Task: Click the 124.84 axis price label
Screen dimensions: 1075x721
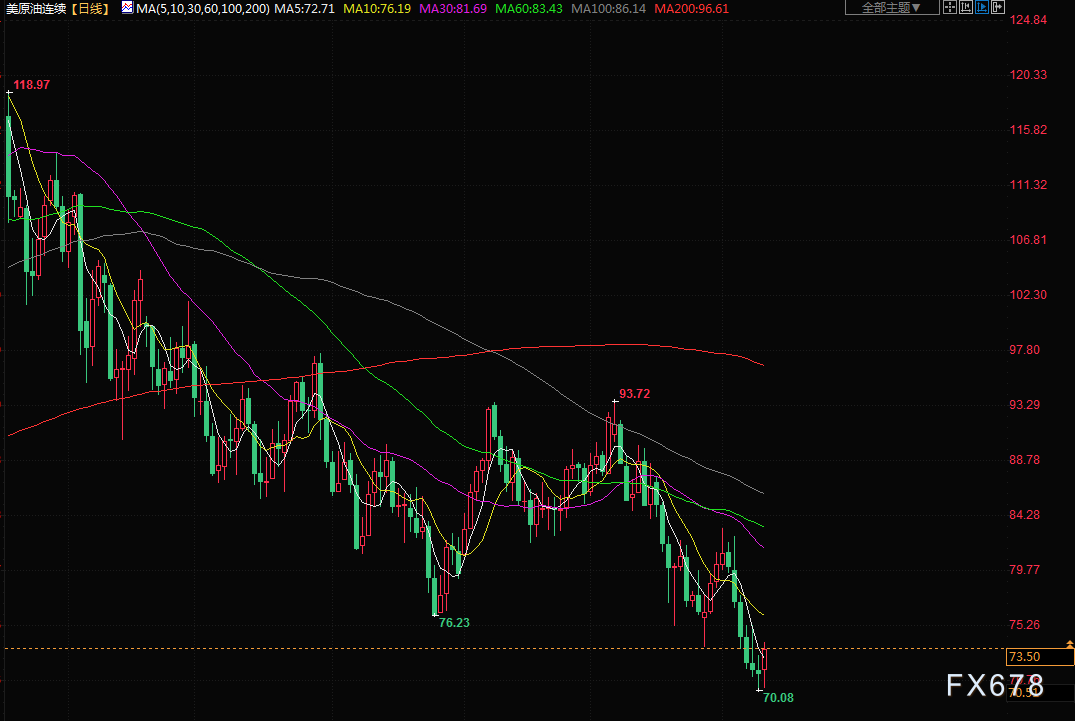Action: (1028, 20)
